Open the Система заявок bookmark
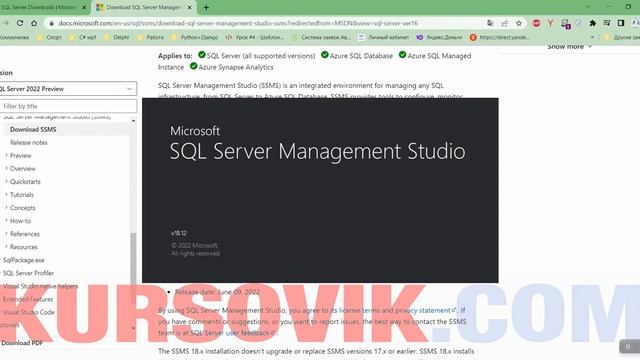Screen dimensions: 640x360 click(x=322, y=37)
